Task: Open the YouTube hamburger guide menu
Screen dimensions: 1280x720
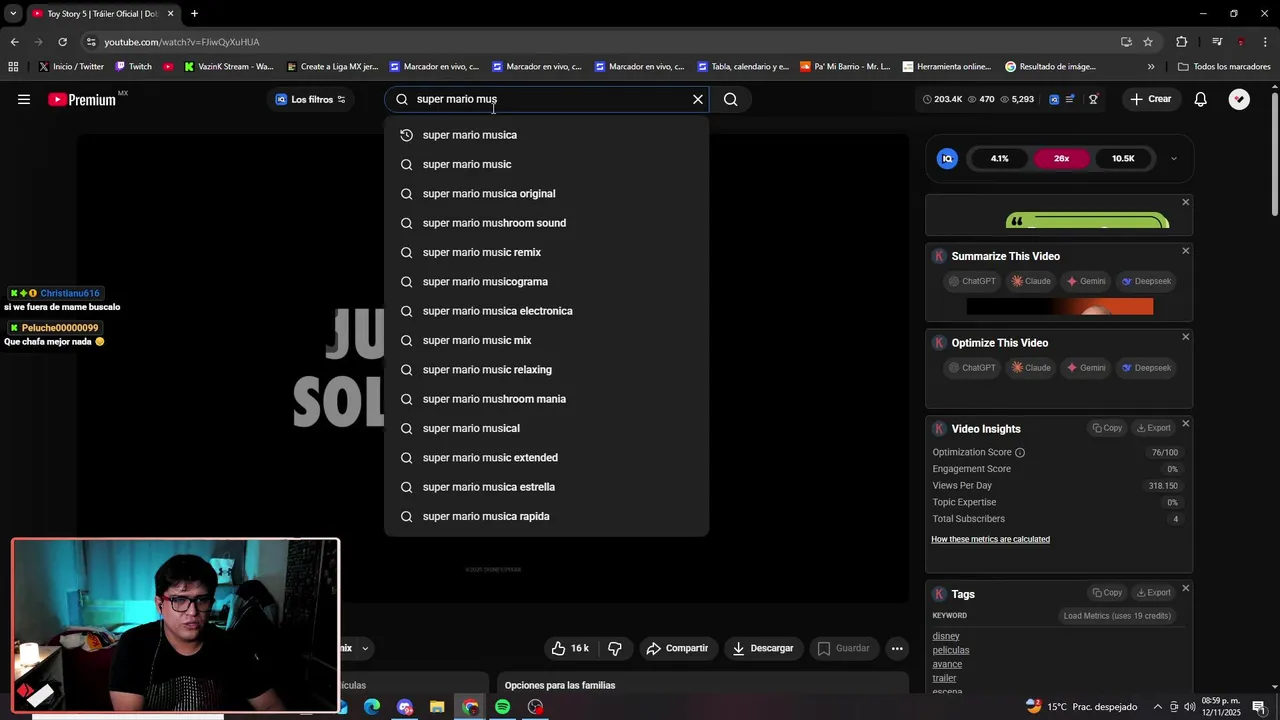Action: [24, 99]
